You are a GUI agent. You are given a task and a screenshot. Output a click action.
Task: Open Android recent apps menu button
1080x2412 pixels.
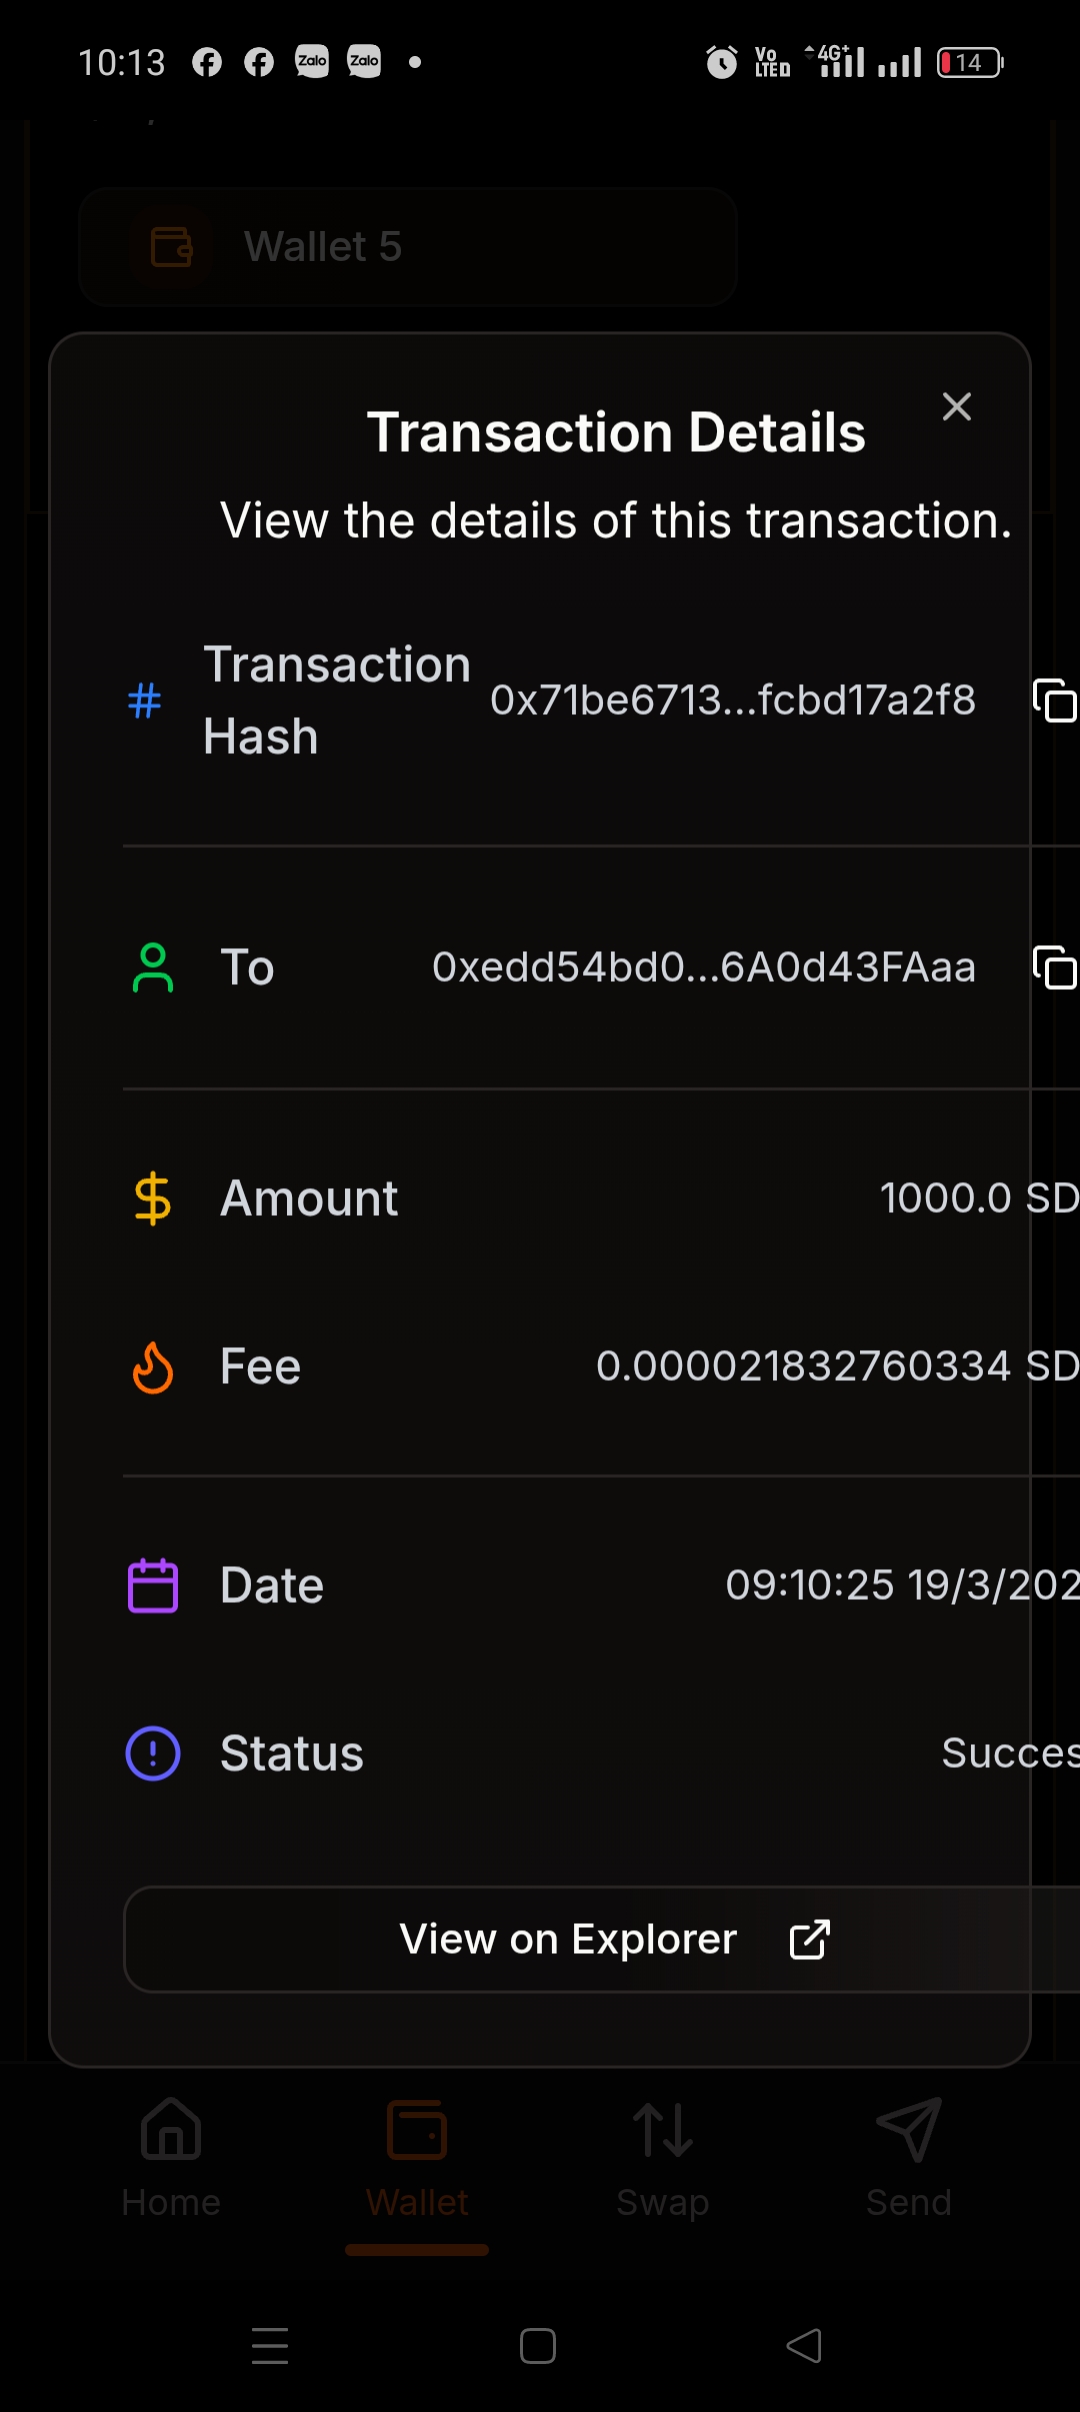(270, 2346)
